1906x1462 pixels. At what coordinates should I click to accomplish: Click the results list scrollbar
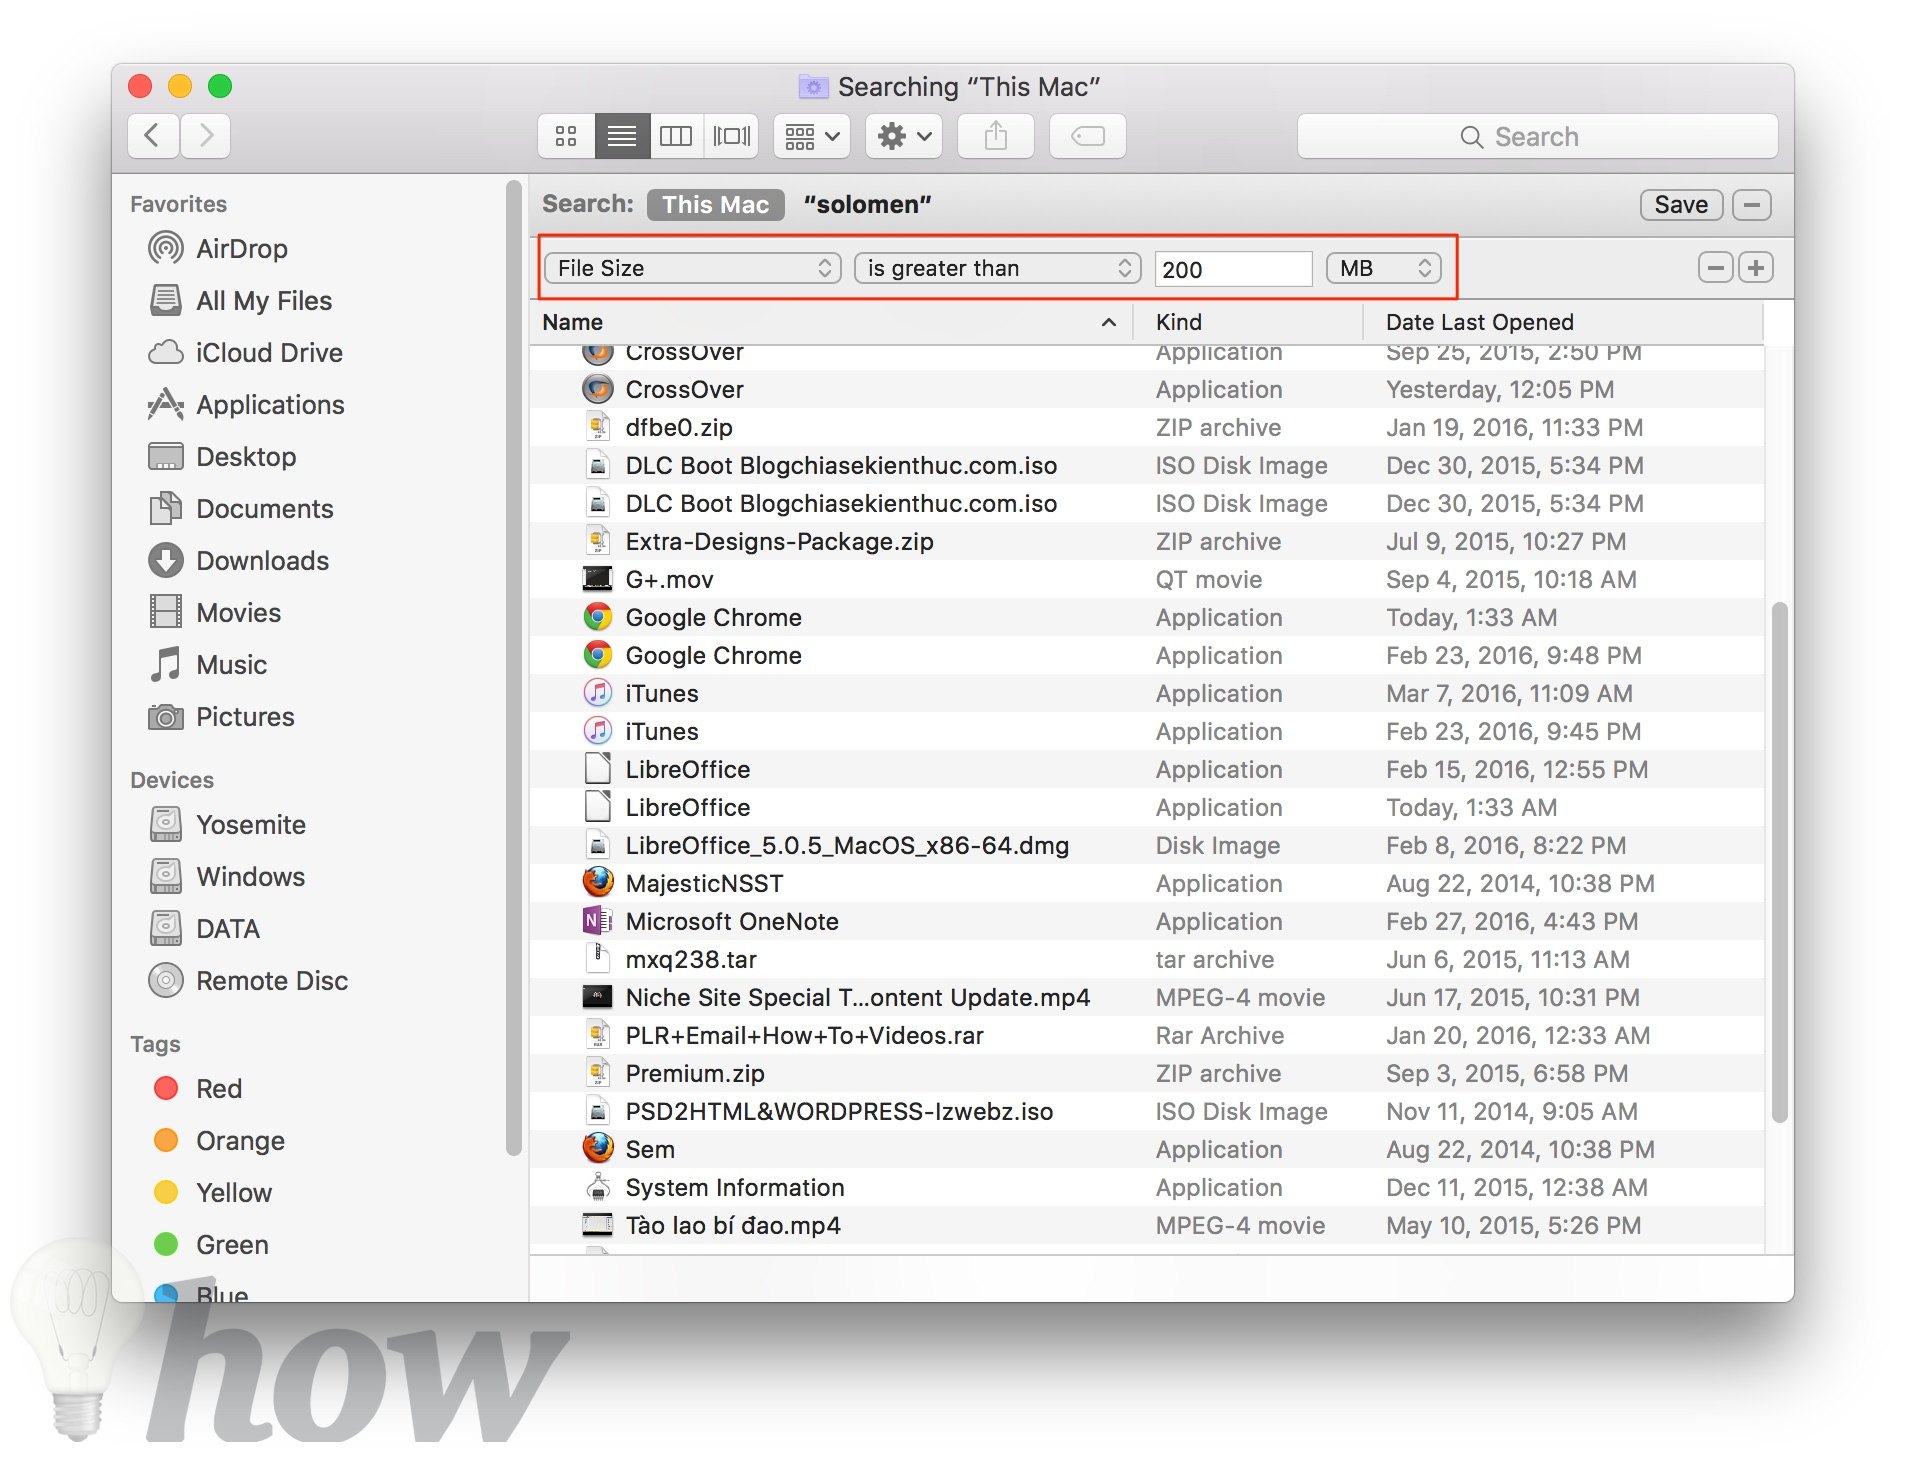pyautogui.click(x=1779, y=862)
